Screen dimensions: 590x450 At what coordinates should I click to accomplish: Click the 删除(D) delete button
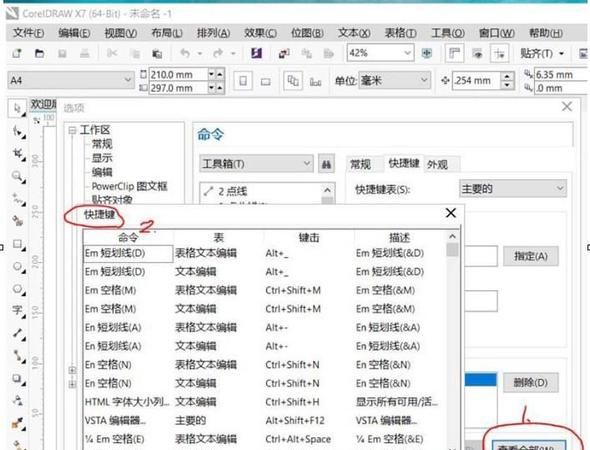(x=531, y=383)
